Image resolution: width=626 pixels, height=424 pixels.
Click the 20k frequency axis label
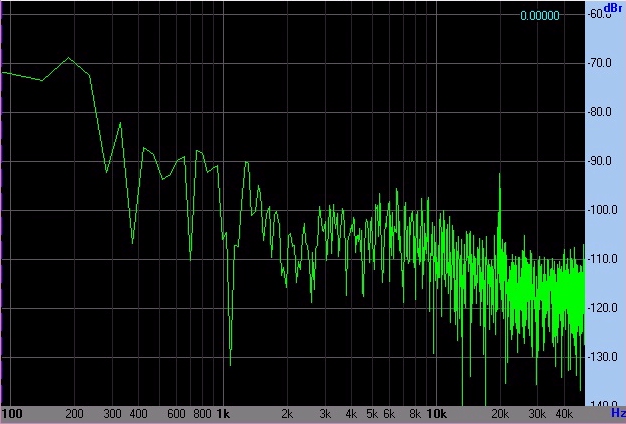[500, 414]
